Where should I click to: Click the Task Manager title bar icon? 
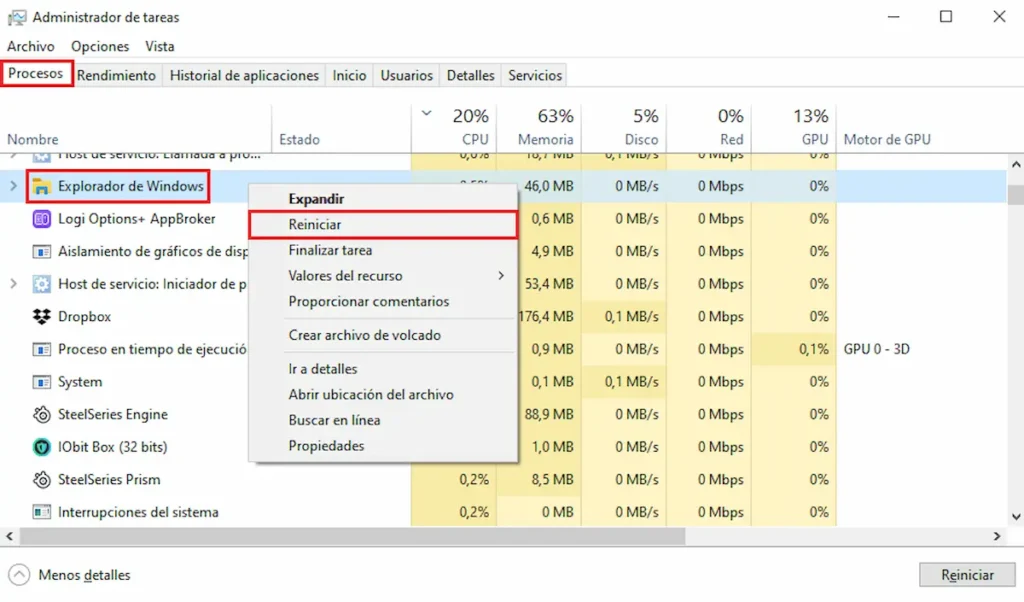[x=17, y=18]
